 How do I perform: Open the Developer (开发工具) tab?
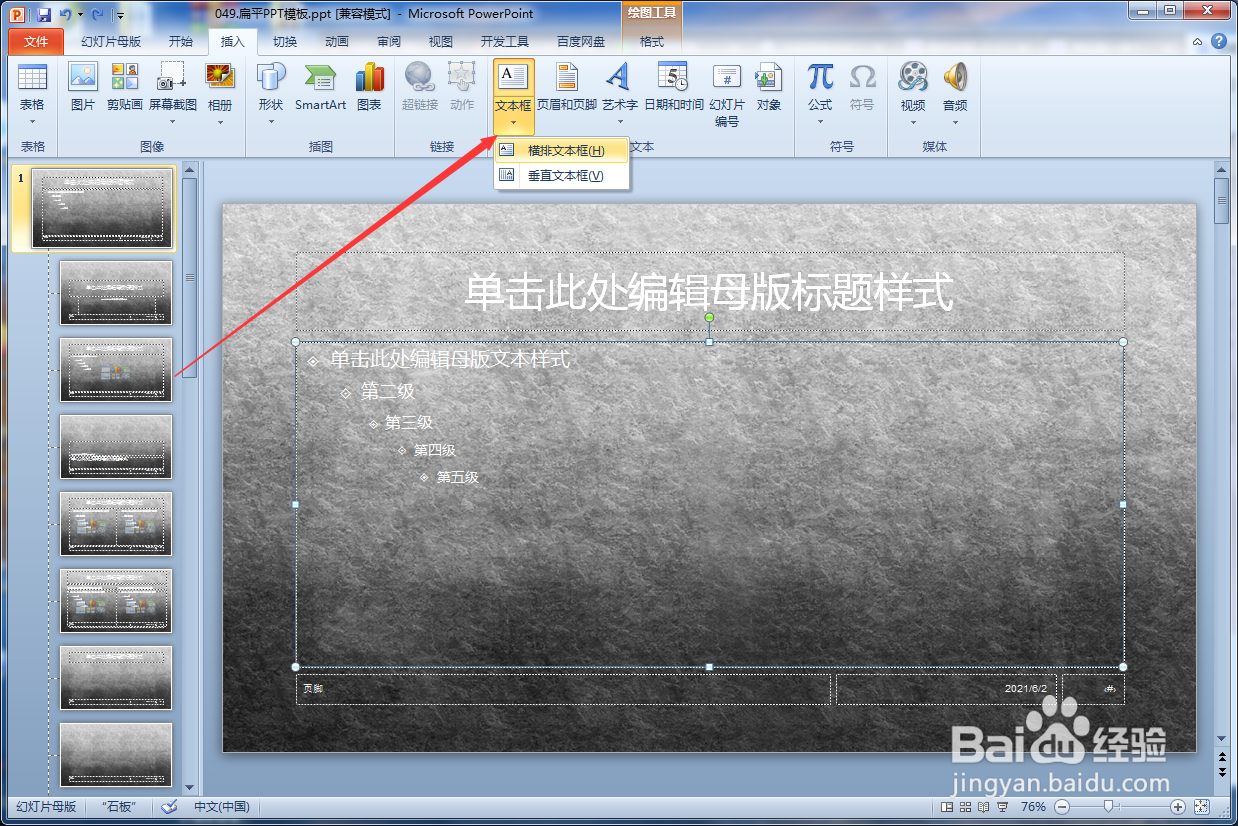[x=505, y=41]
